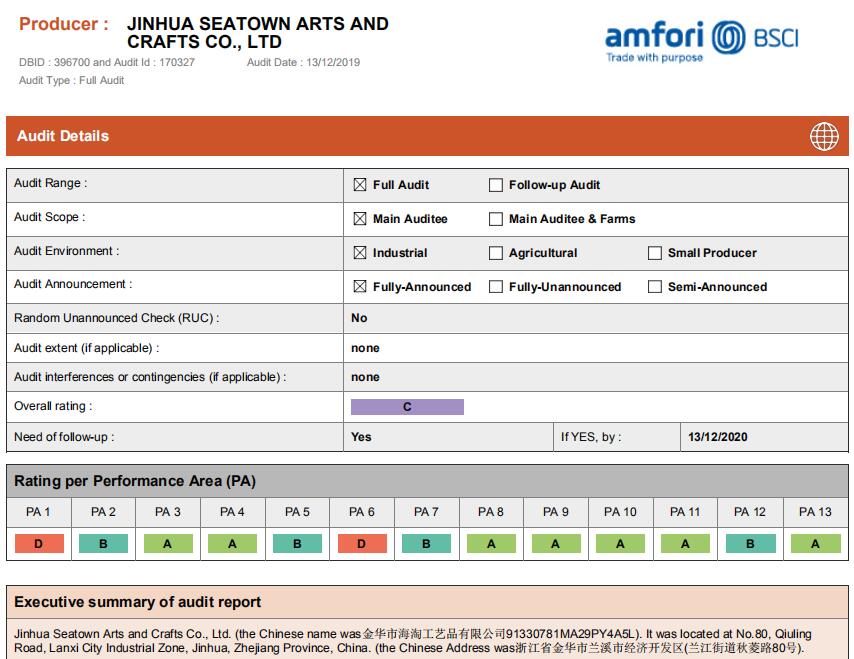Click the Yes value for Need of follow-up
This screenshot has height=659, width=854.
coord(361,437)
